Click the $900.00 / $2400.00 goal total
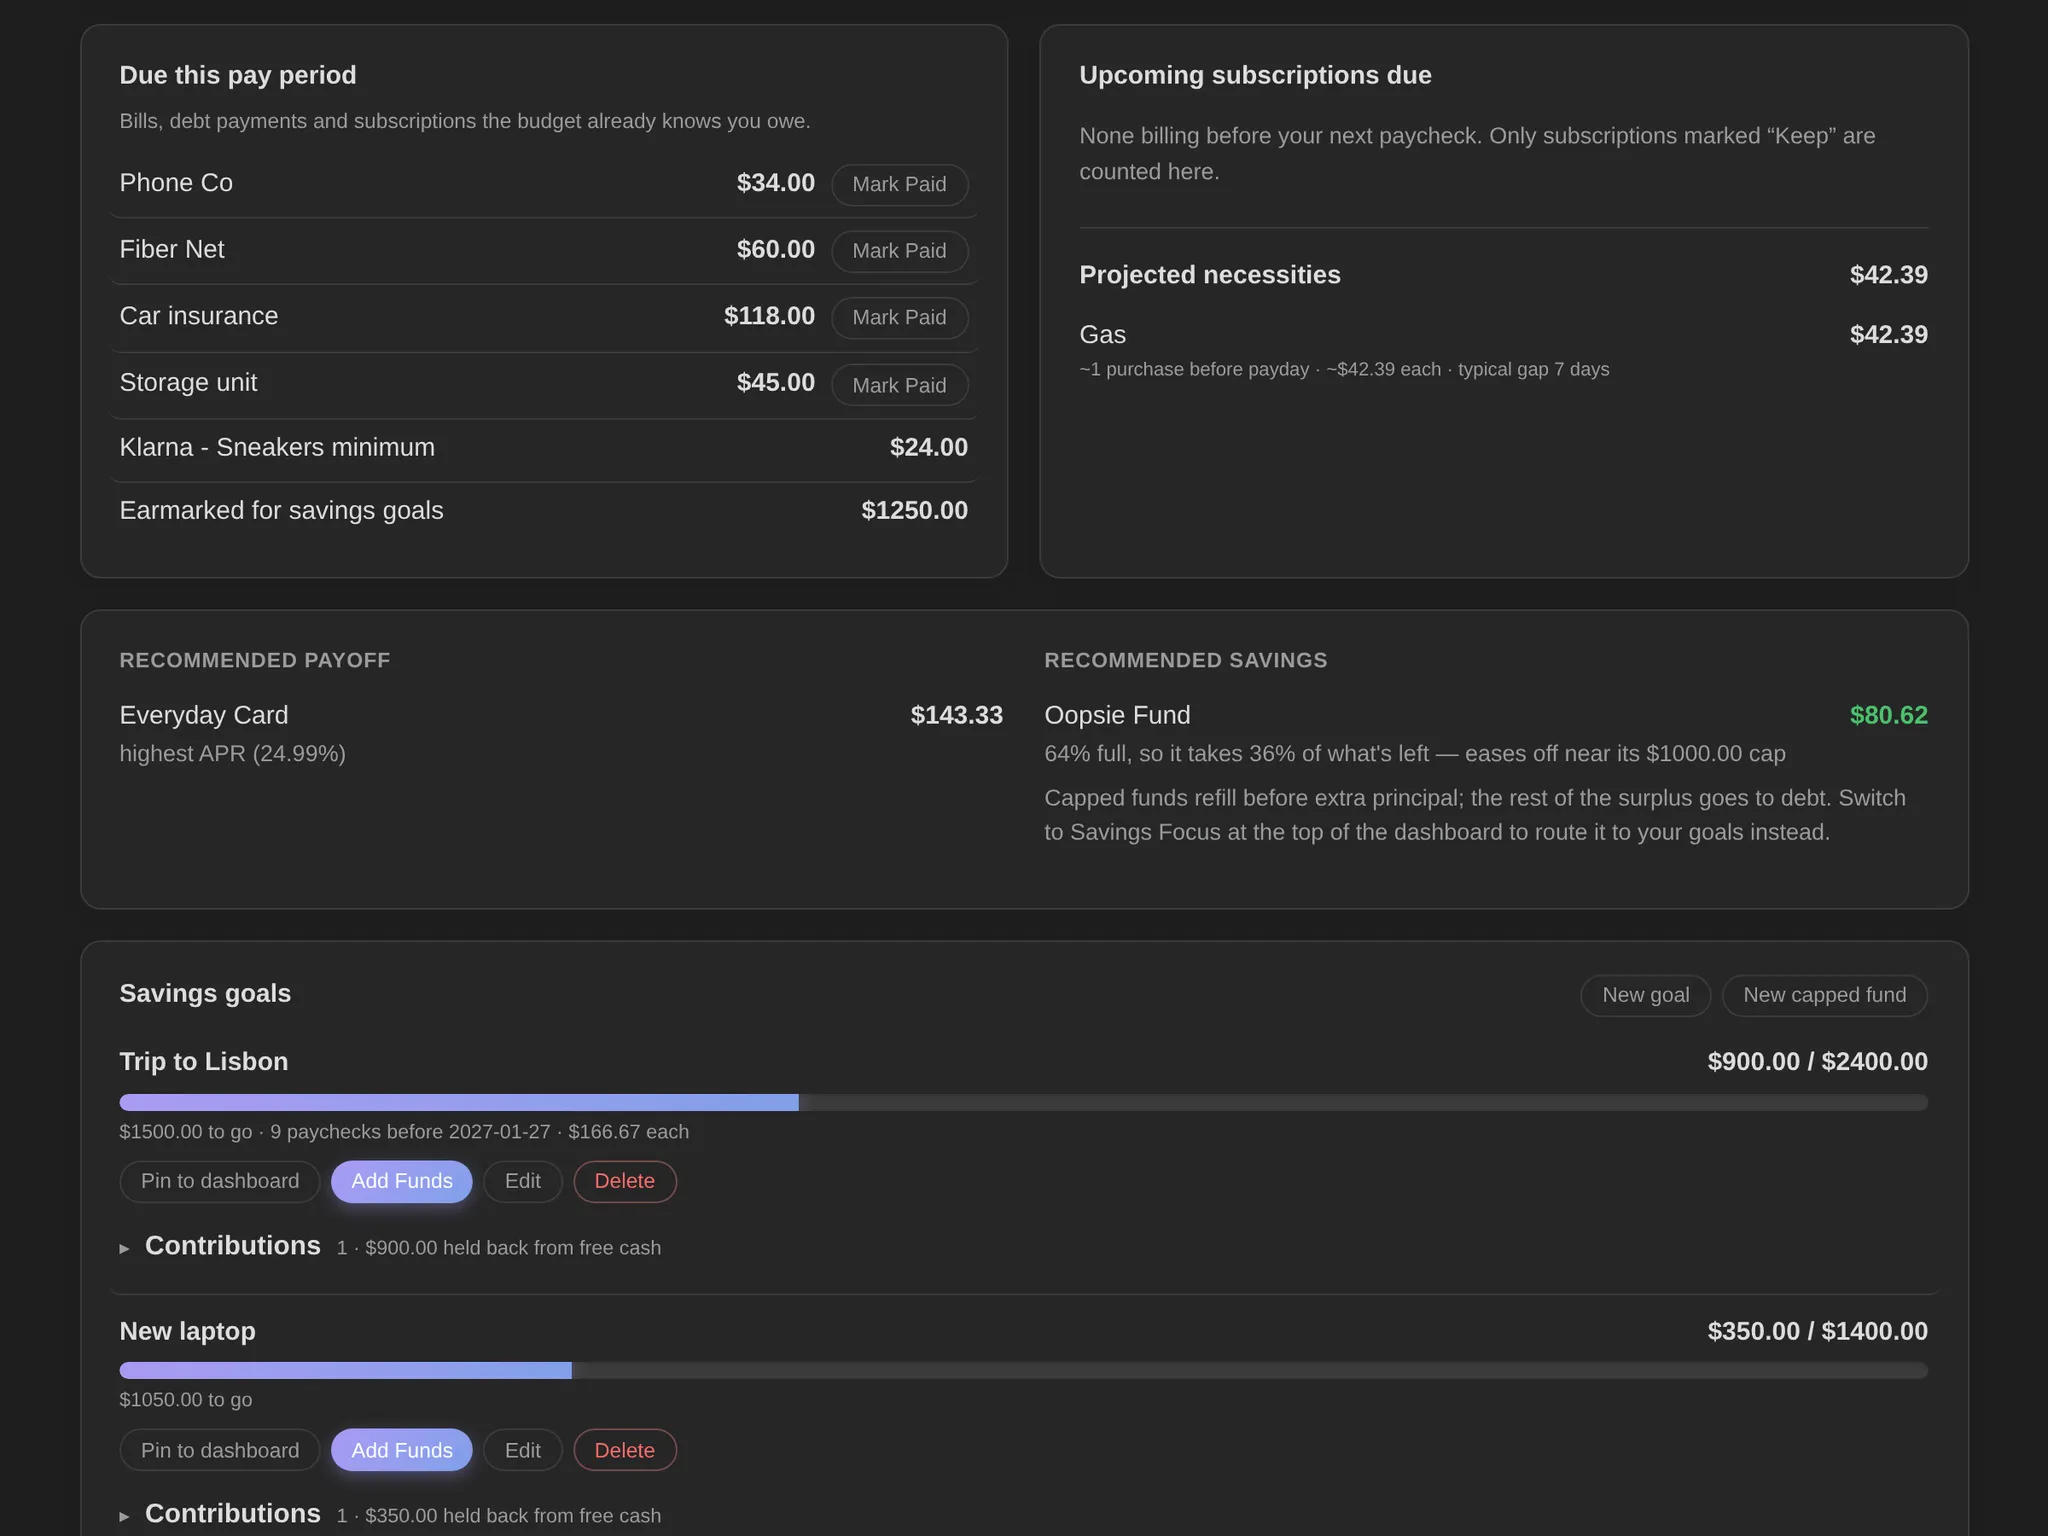This screenshot has width=2048, height=1536. pos(1817,1062)
